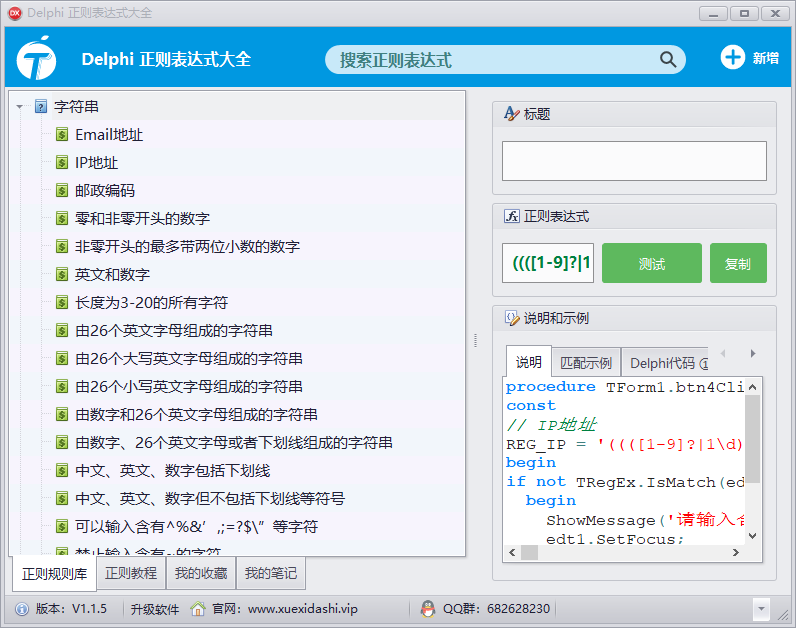Image resolution: width=796 pixels, height=628 pixels.
Task: Click the panel splitter grip handle
Action: [475, 340]
